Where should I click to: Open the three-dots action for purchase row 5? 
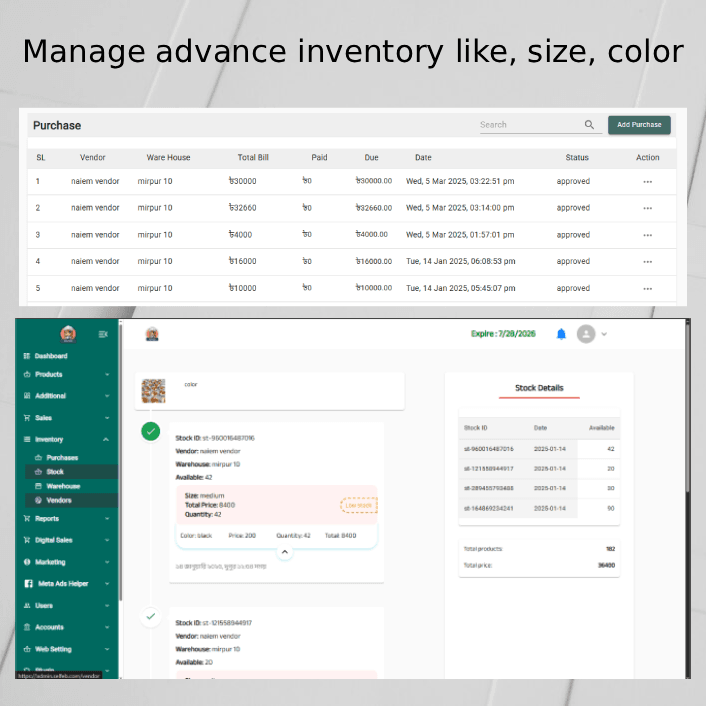coord(647,288)
